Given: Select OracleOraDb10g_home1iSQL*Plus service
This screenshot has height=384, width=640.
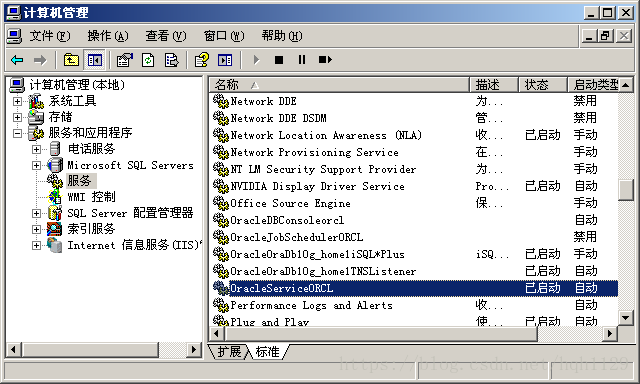Looking at the screenshot, I should click(414, 254).
